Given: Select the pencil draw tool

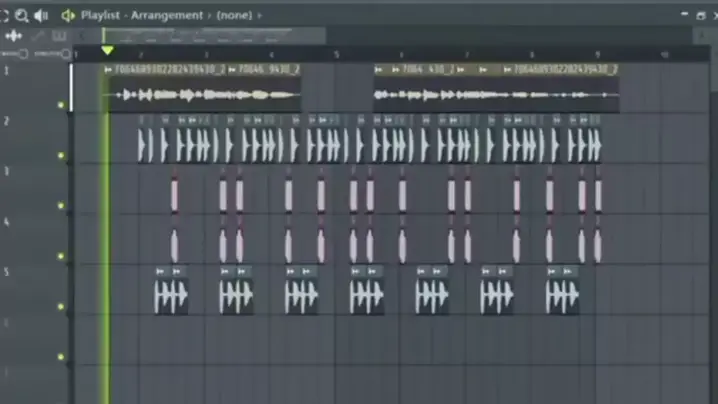Looking at the screenshot, I should 40,36.
